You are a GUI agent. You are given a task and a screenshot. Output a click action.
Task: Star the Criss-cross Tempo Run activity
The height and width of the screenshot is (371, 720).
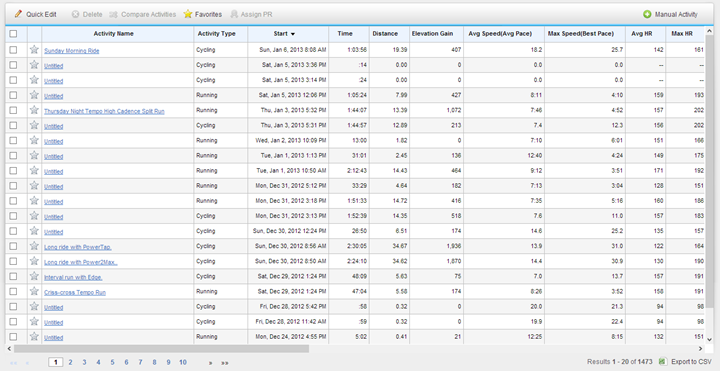pos(34,292)
